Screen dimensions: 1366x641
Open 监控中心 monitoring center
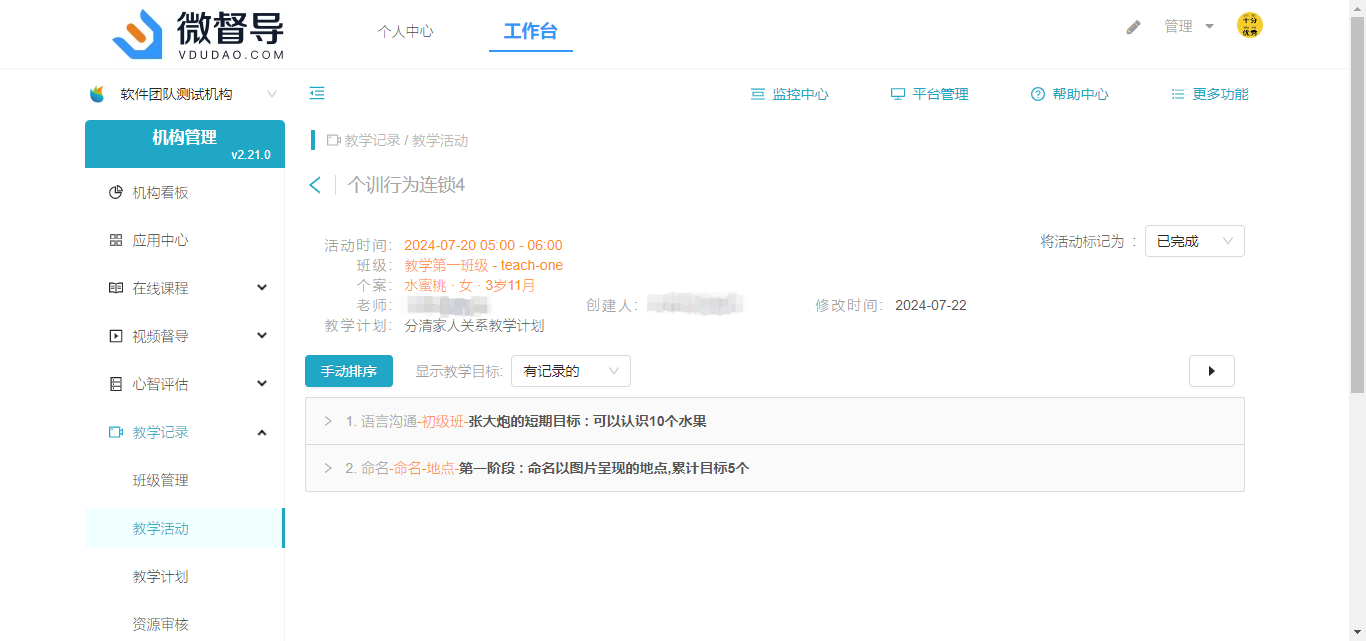790,94
